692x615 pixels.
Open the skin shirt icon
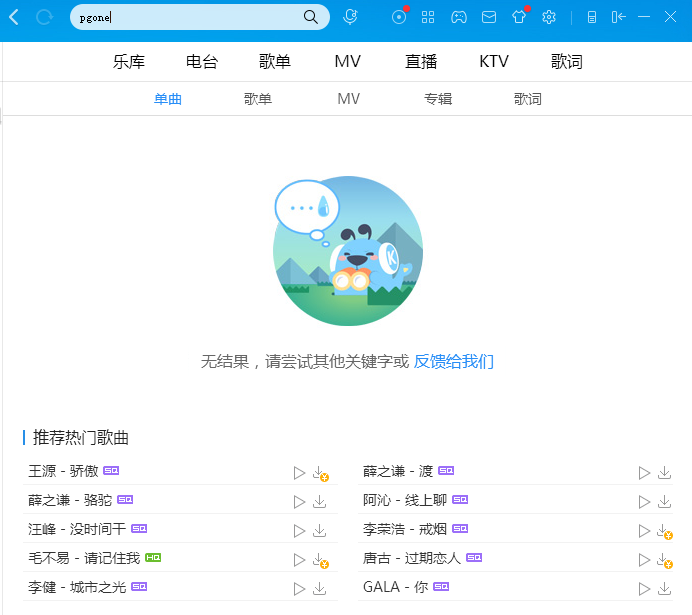519,17
